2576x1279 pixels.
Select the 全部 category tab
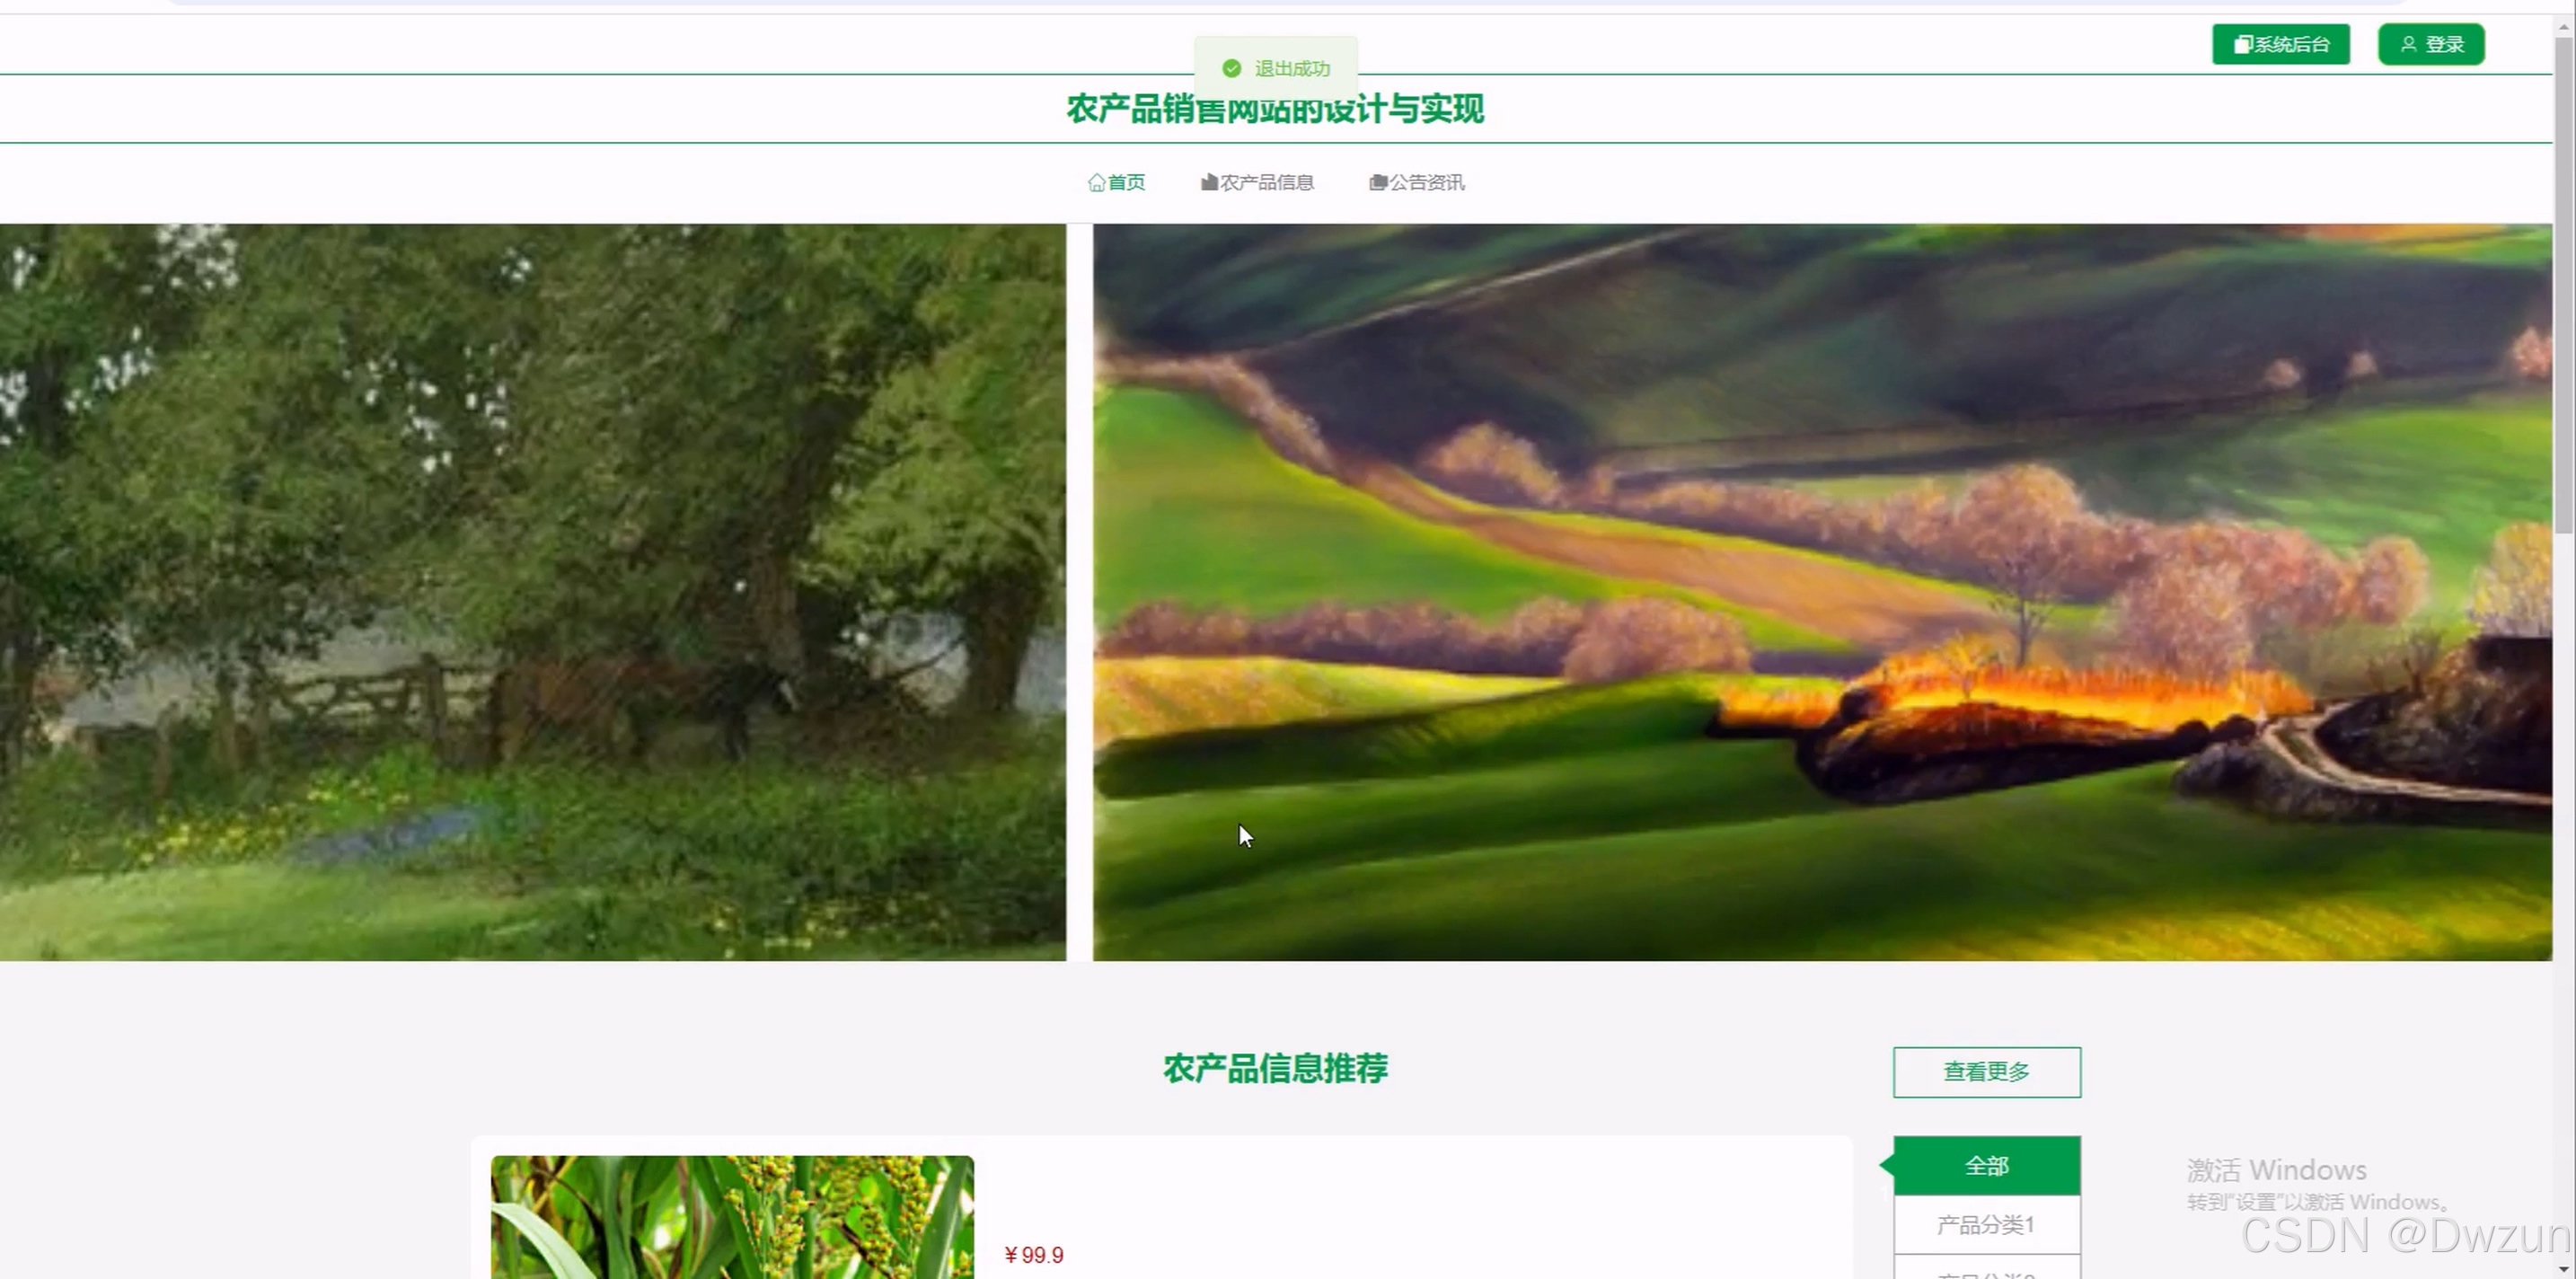click(1986, 1166)
